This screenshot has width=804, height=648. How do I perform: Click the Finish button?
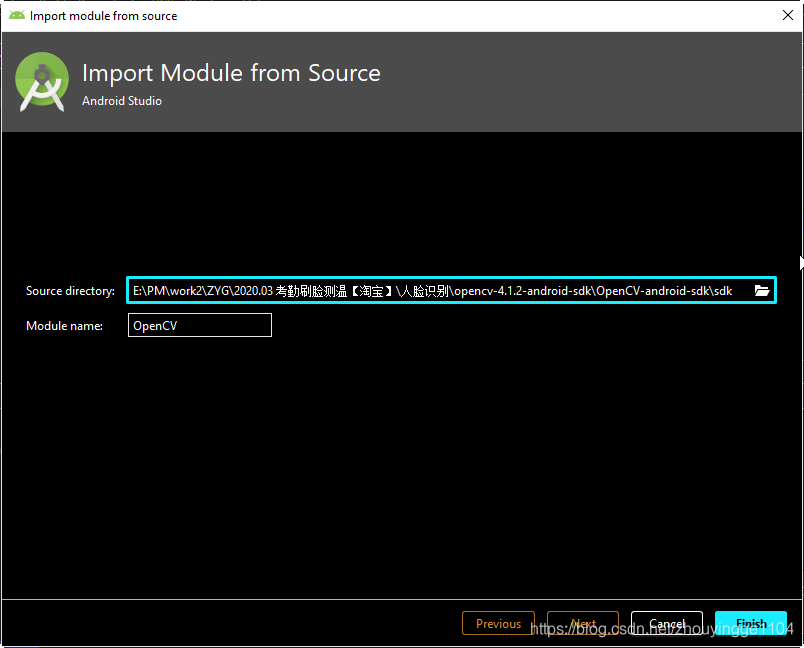click(751, 623)
